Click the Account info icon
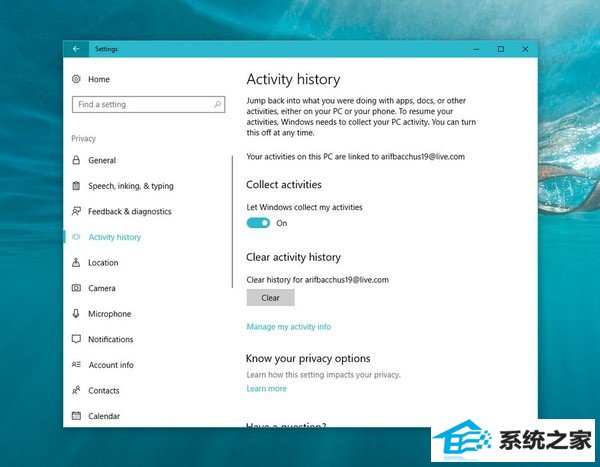600x467 pixels. click(76, 365)
